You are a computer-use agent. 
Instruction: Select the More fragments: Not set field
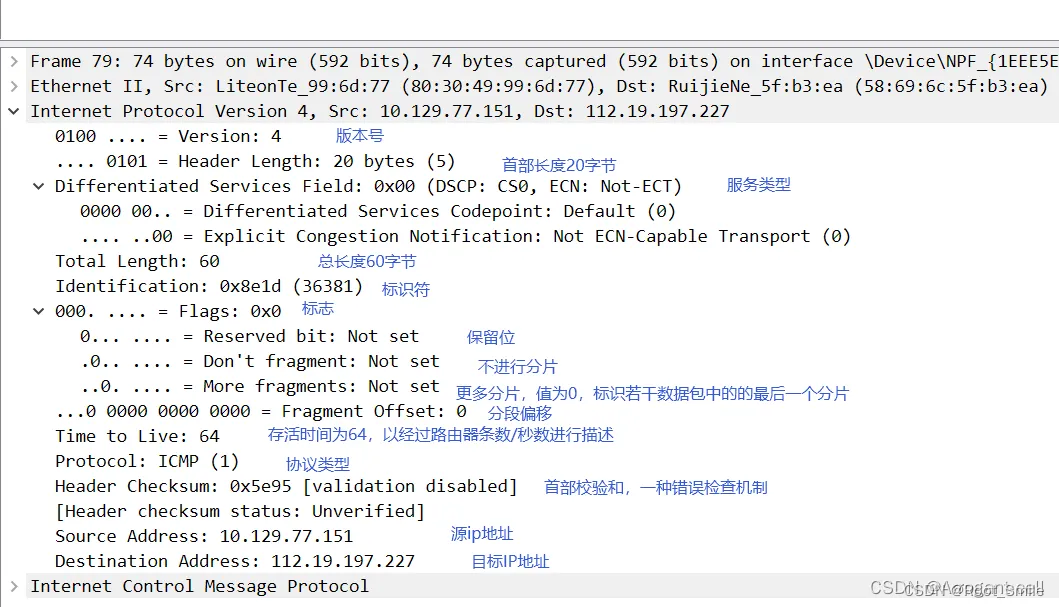coord(240,386)
